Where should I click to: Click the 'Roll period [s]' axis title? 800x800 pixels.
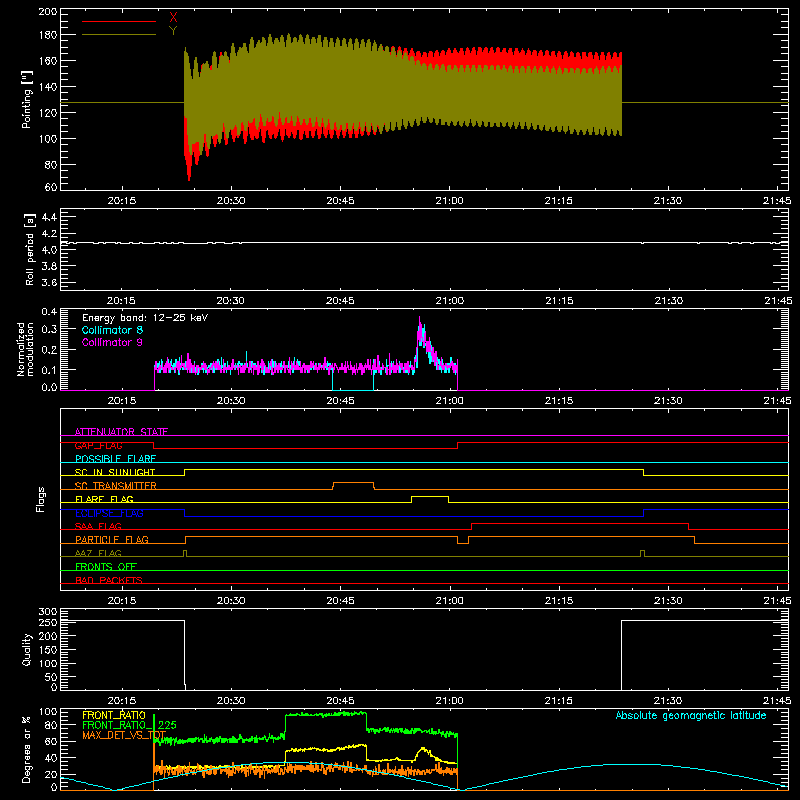coord(29,249)
